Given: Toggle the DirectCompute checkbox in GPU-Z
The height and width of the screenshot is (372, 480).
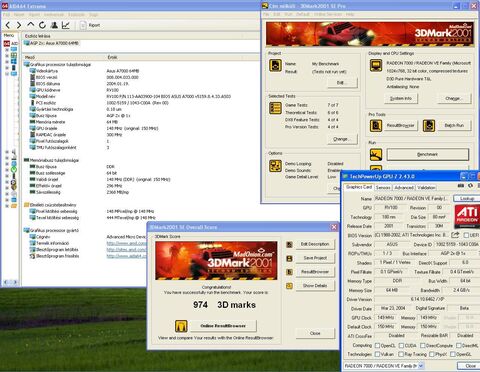Looking at the screenshot, I should tap(423, 346).
